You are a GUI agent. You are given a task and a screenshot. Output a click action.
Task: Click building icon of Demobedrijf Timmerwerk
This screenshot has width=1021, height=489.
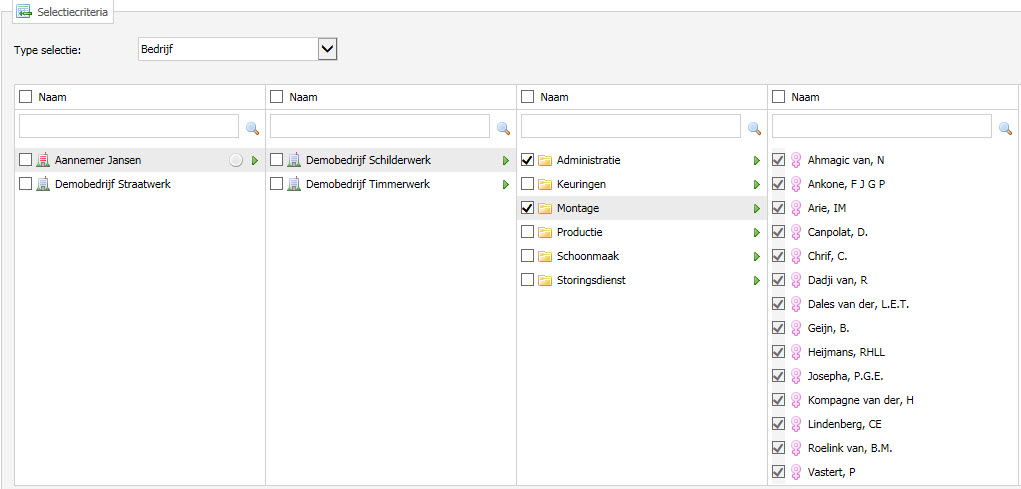click(294, 184)
